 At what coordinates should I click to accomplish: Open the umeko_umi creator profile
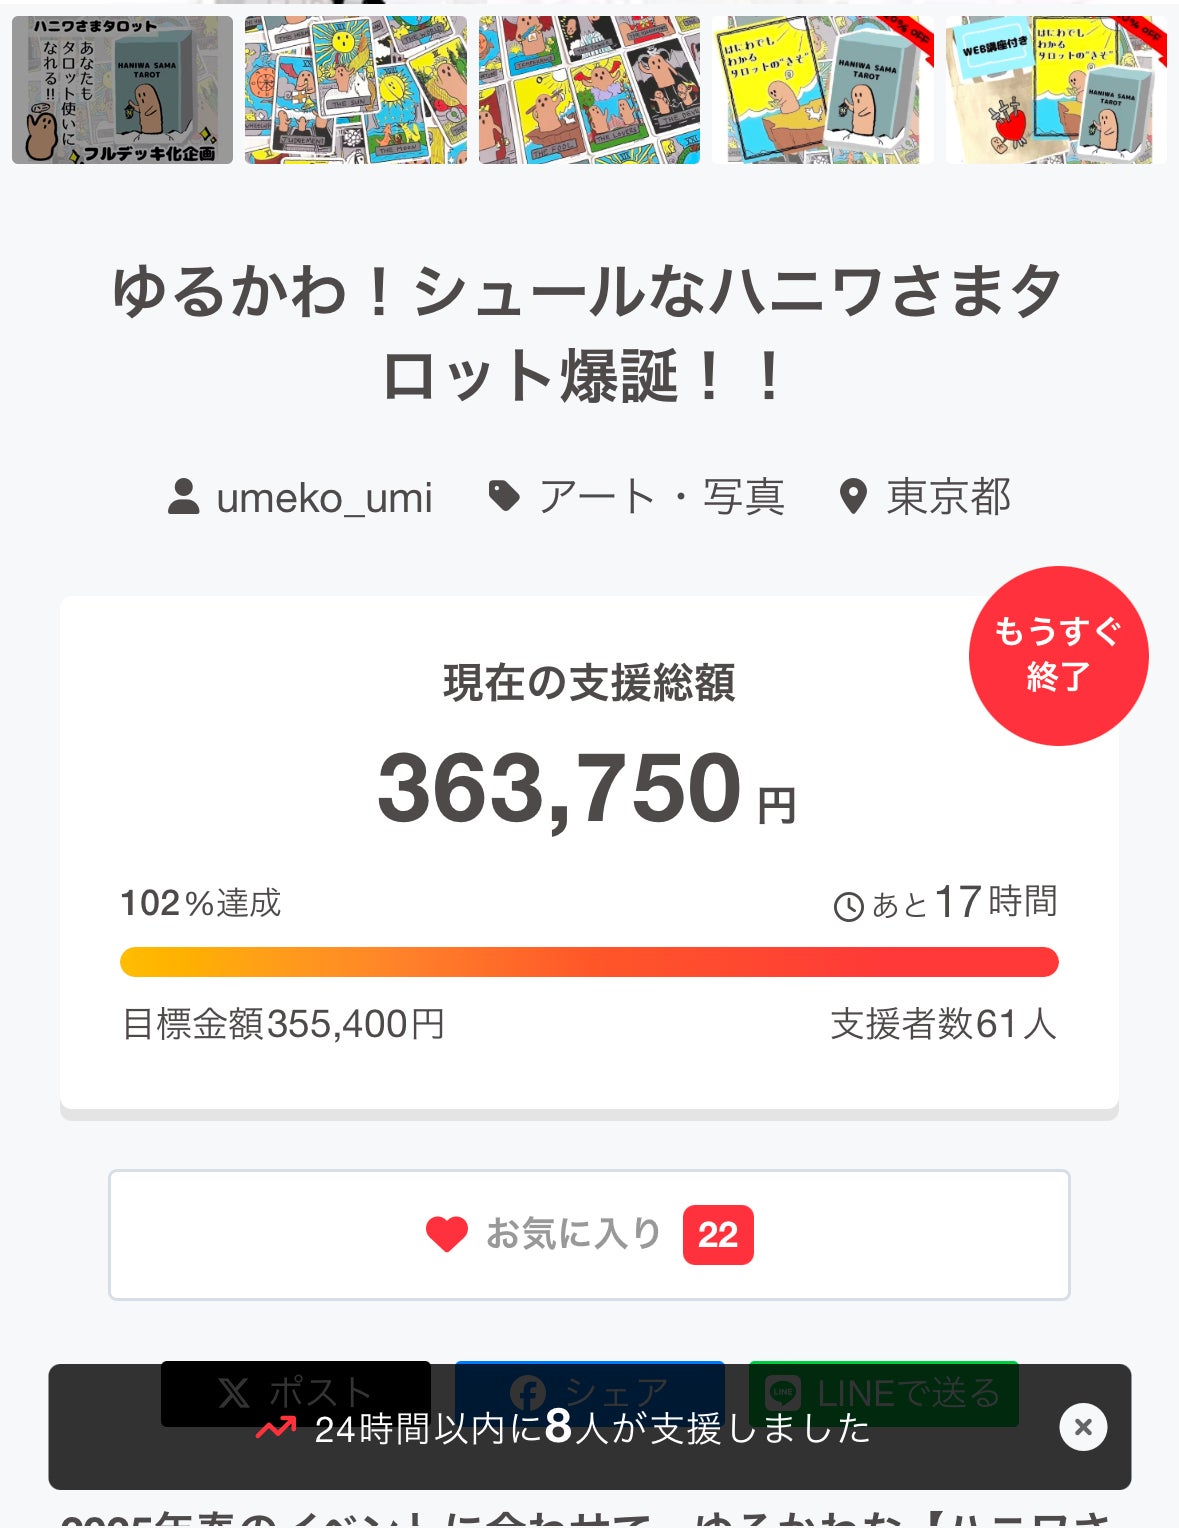[x=323, y=498]
